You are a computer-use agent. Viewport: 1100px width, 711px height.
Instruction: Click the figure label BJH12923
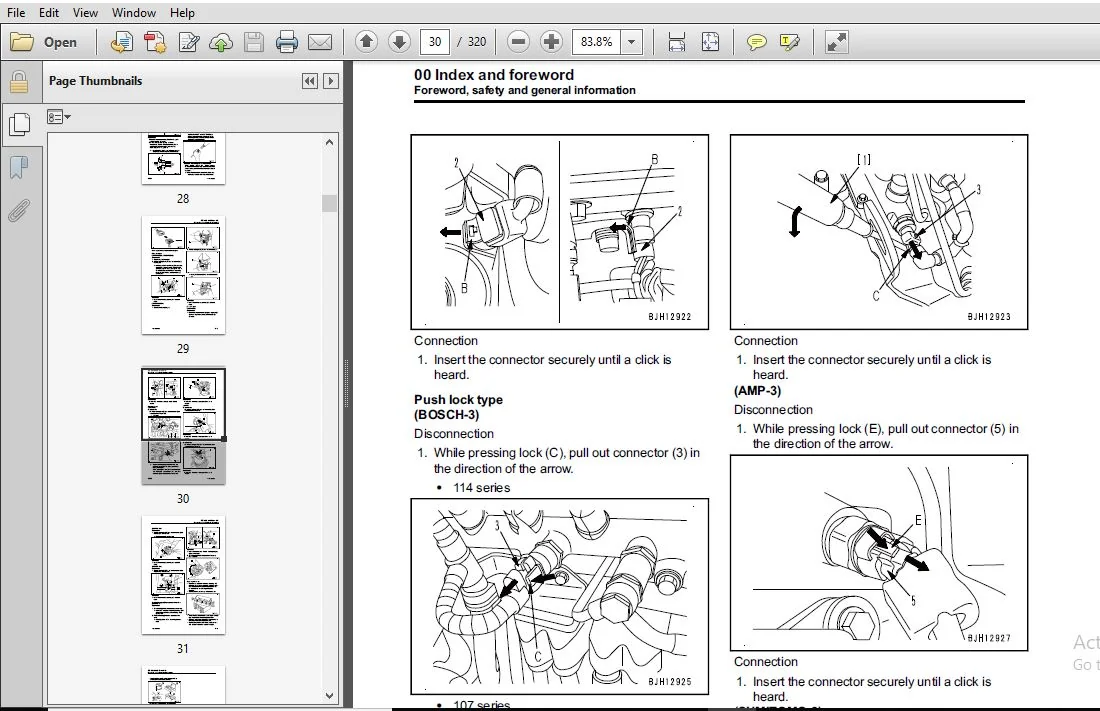(989, 317)
